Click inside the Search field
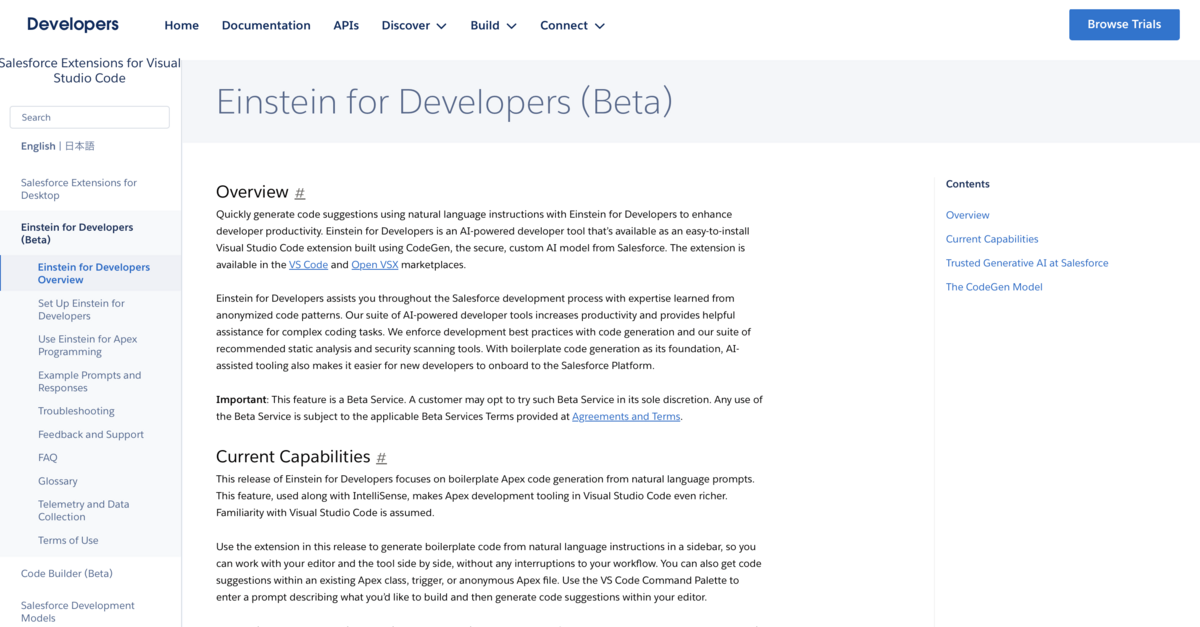The image size is (1200, 627). click(x=89, y=117)
